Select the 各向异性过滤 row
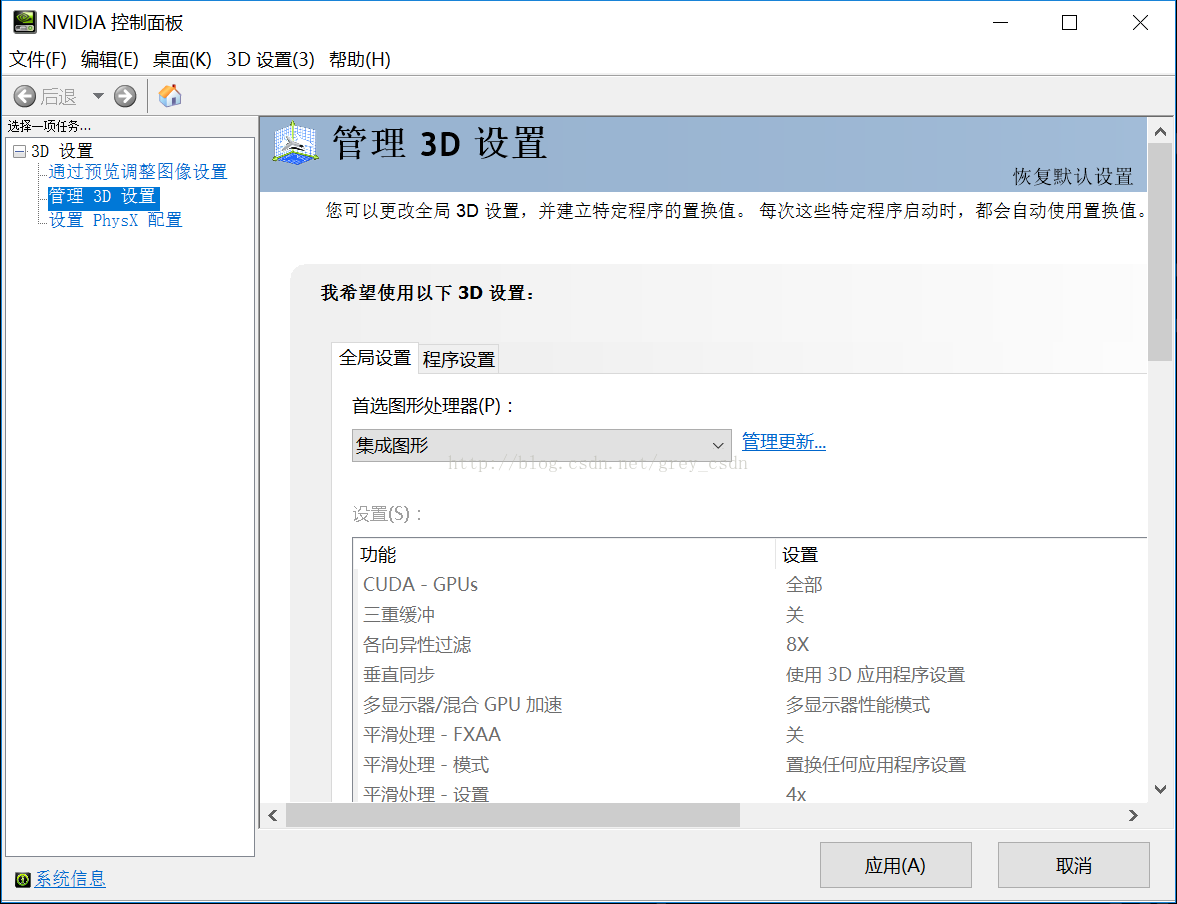This screenshot has width=1177, height=904. (750, 644)
